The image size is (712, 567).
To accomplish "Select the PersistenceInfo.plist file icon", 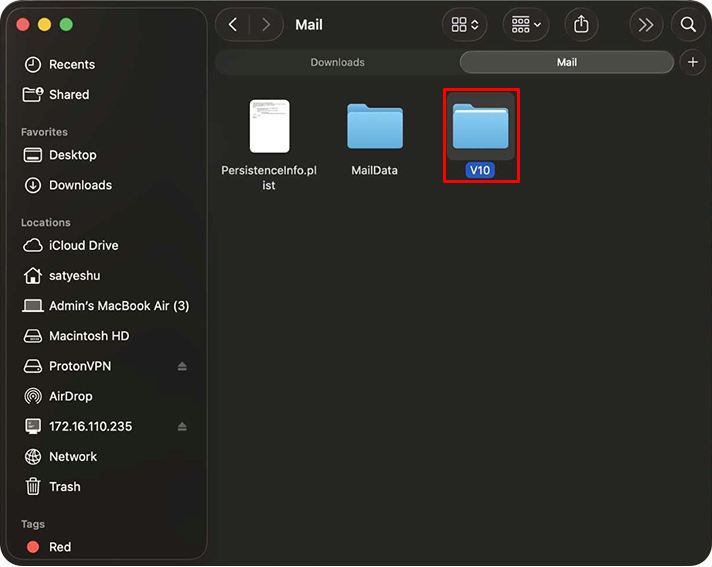I will coord(269,126).
